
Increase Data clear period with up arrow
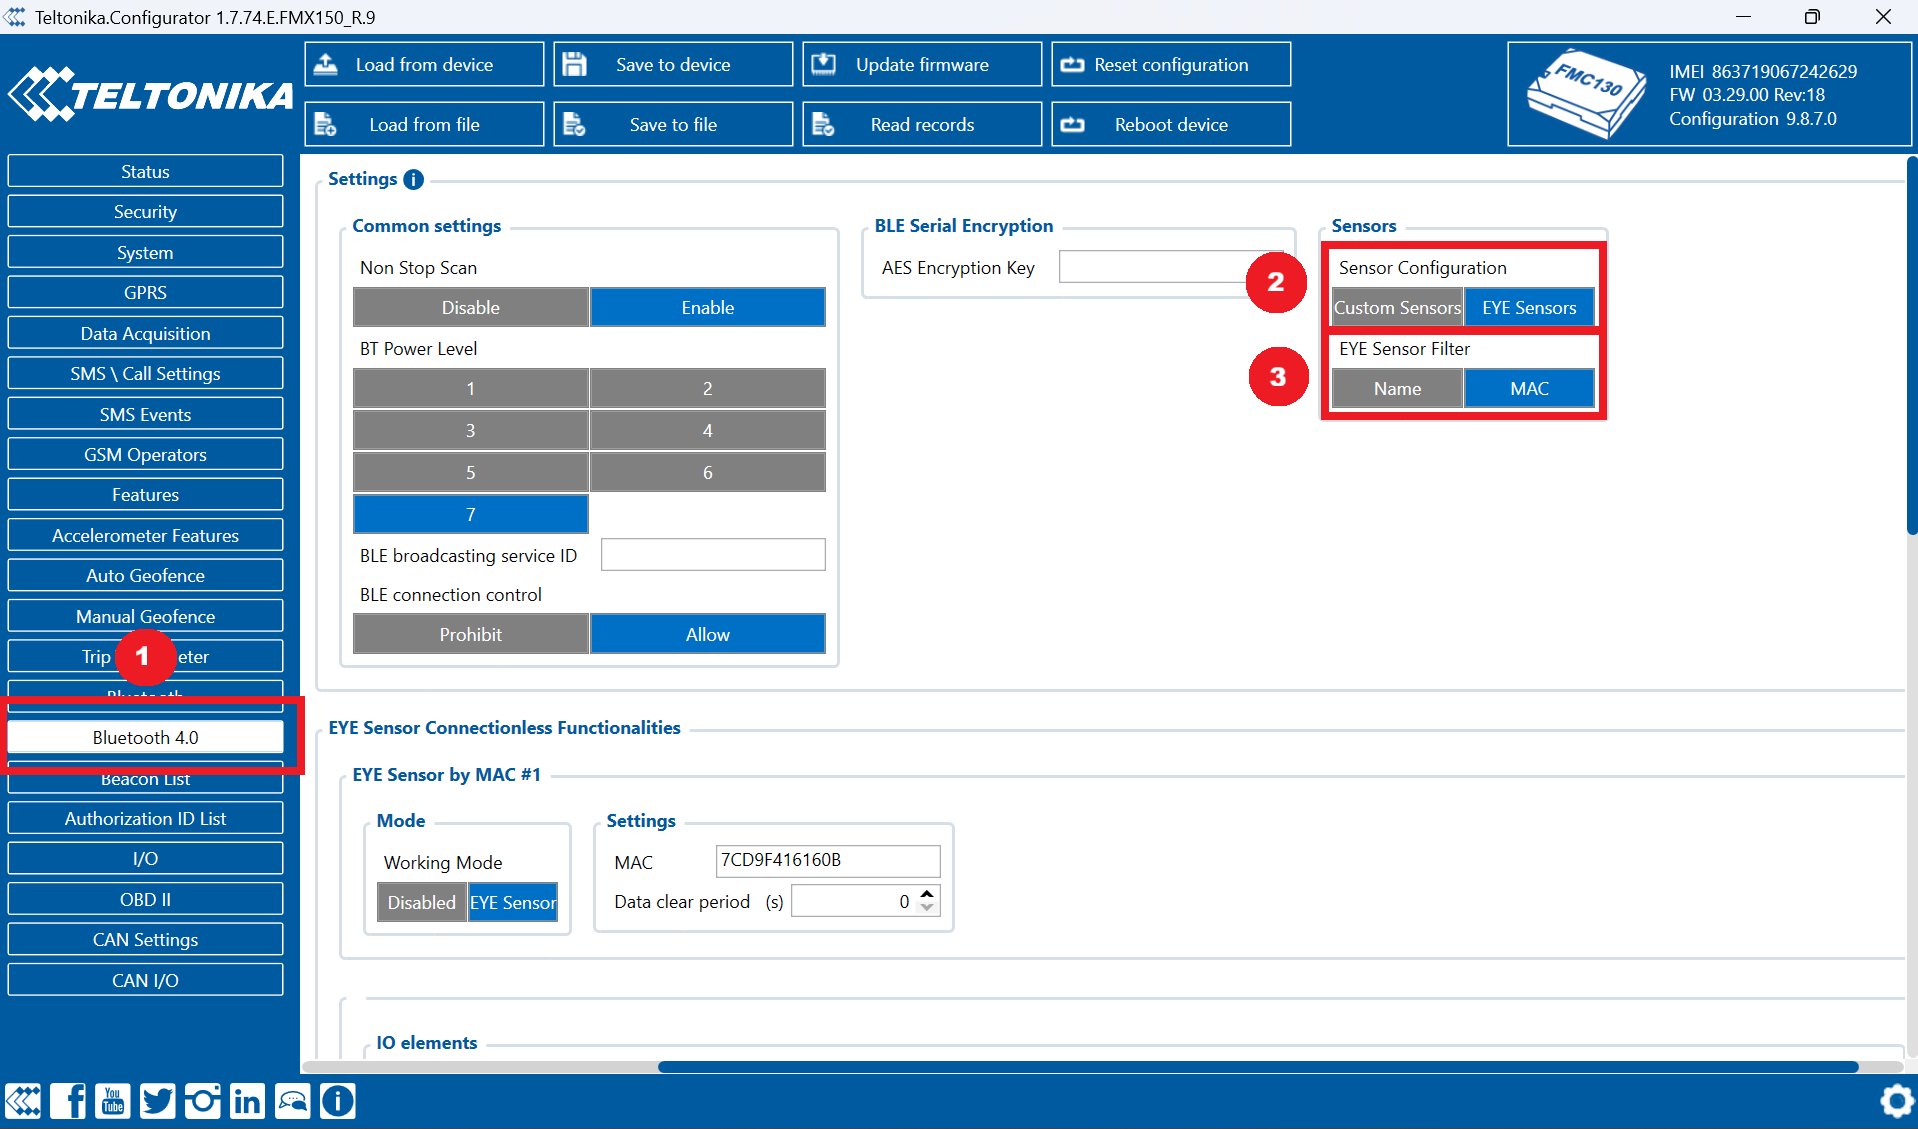pyautogui.click(x=927, y=894)
